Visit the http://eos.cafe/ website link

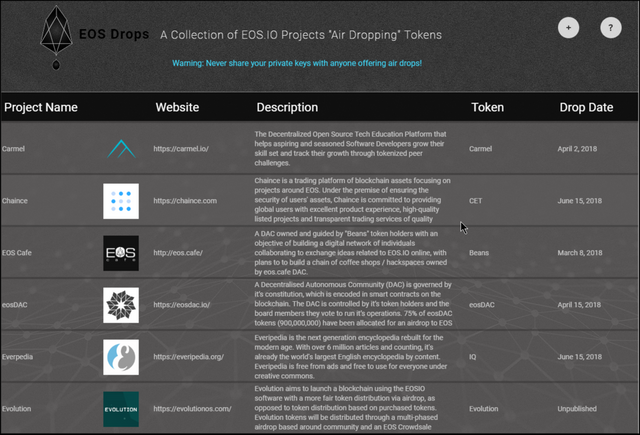(x=178, y=253)
